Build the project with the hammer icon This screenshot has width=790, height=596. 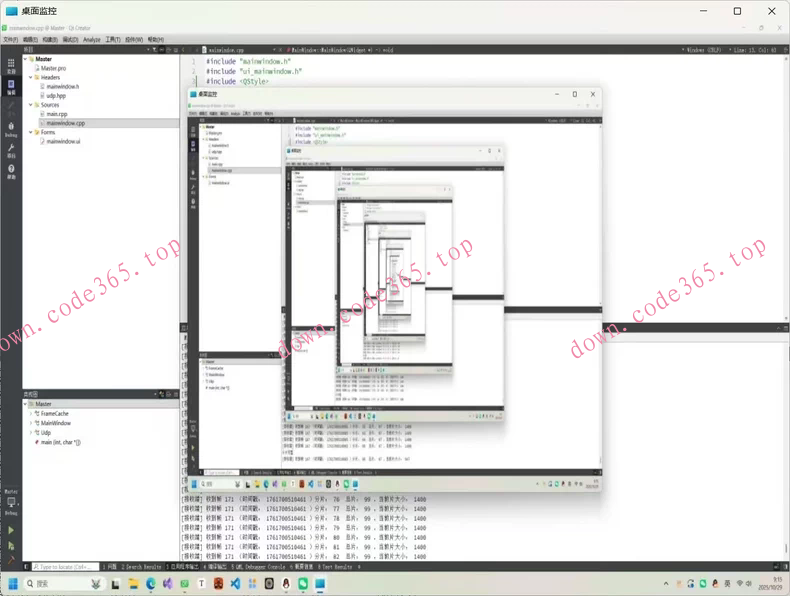click(x=11, y=561)
